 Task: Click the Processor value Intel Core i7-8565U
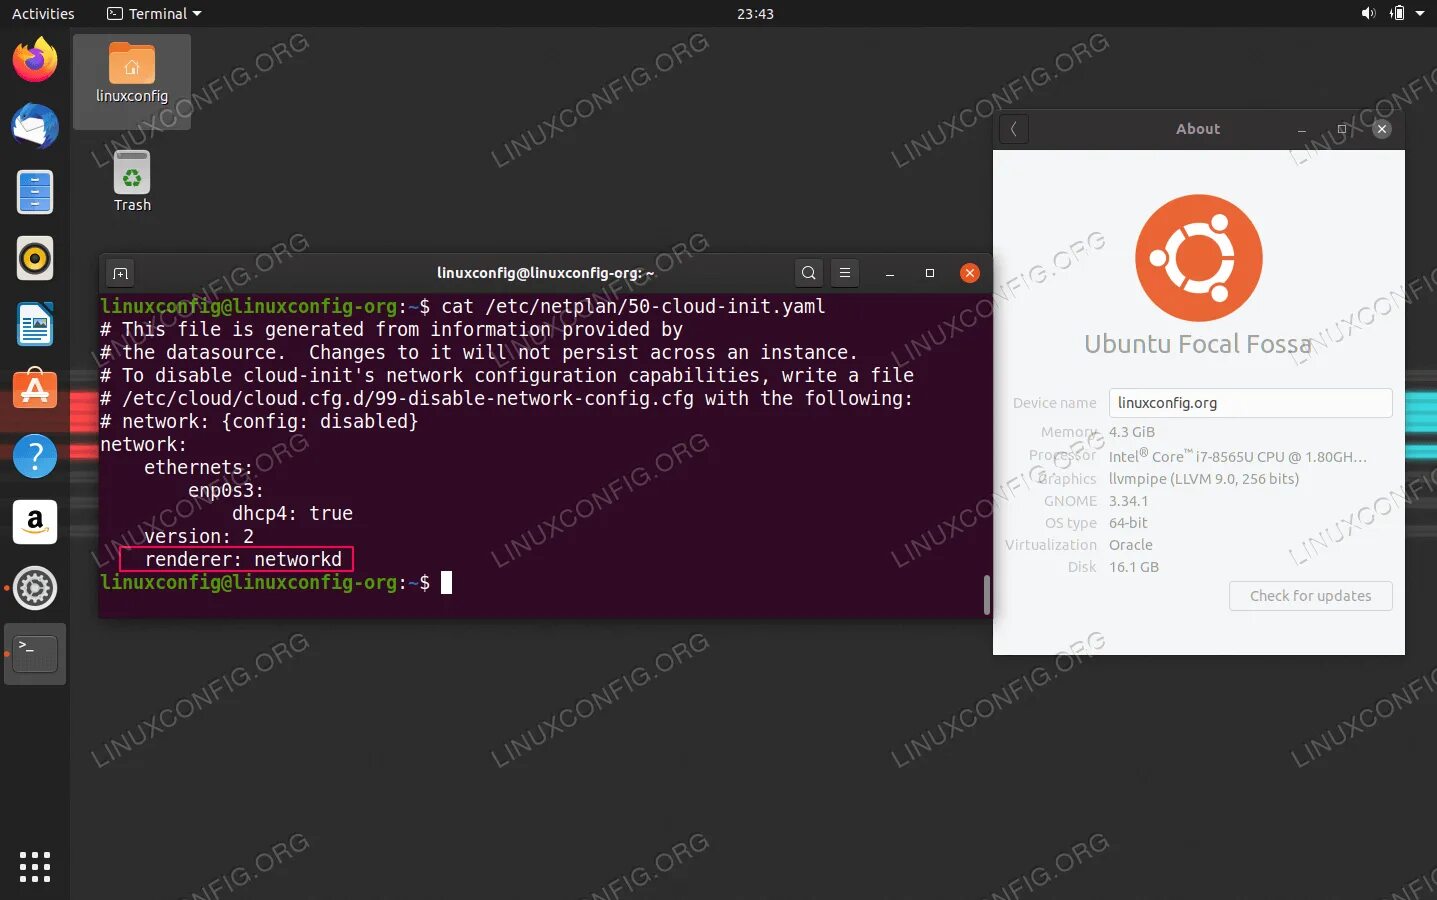[1237, 456]
